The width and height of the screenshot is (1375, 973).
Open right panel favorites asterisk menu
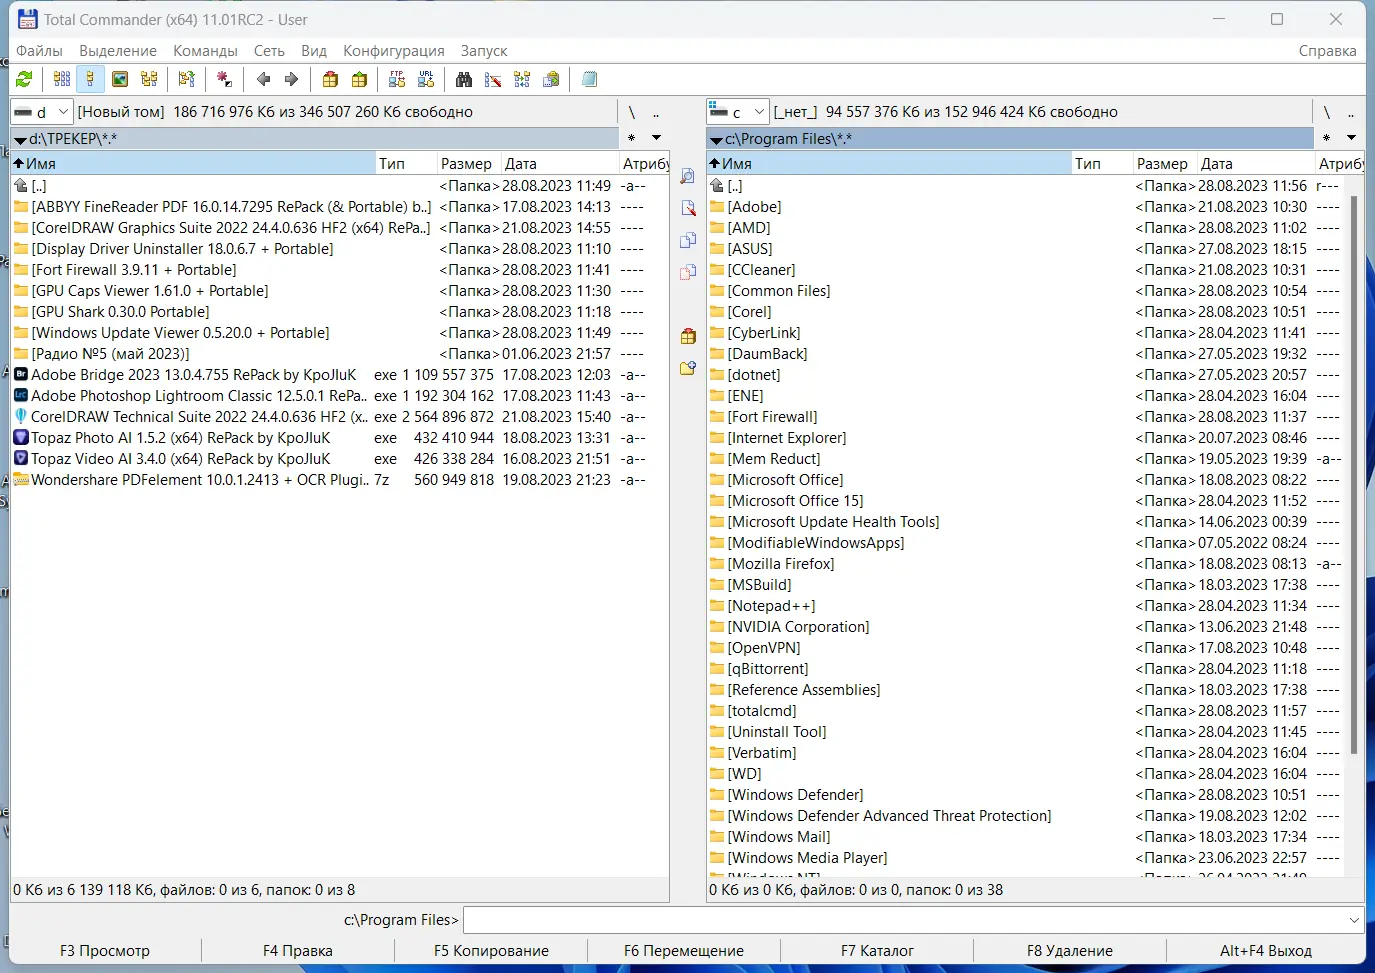click(1326, 138)
